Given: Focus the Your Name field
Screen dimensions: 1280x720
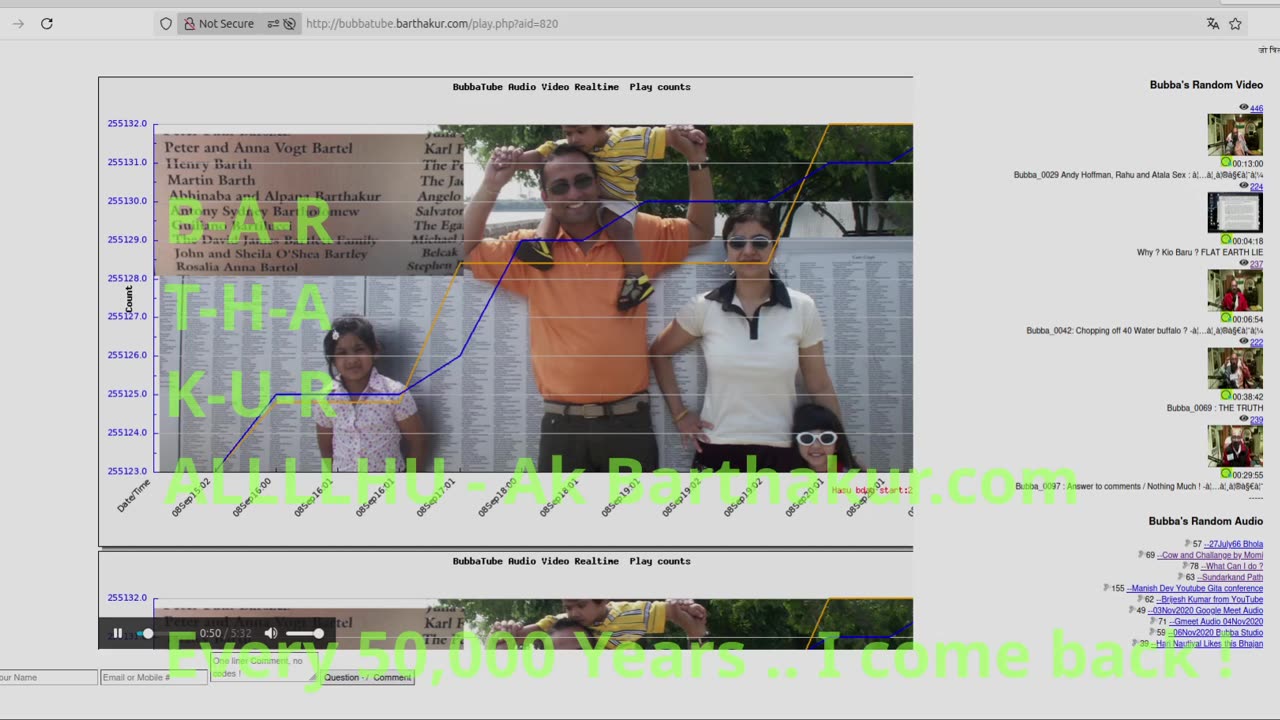Looking at the screenshot, I should [x=48, y=677].
